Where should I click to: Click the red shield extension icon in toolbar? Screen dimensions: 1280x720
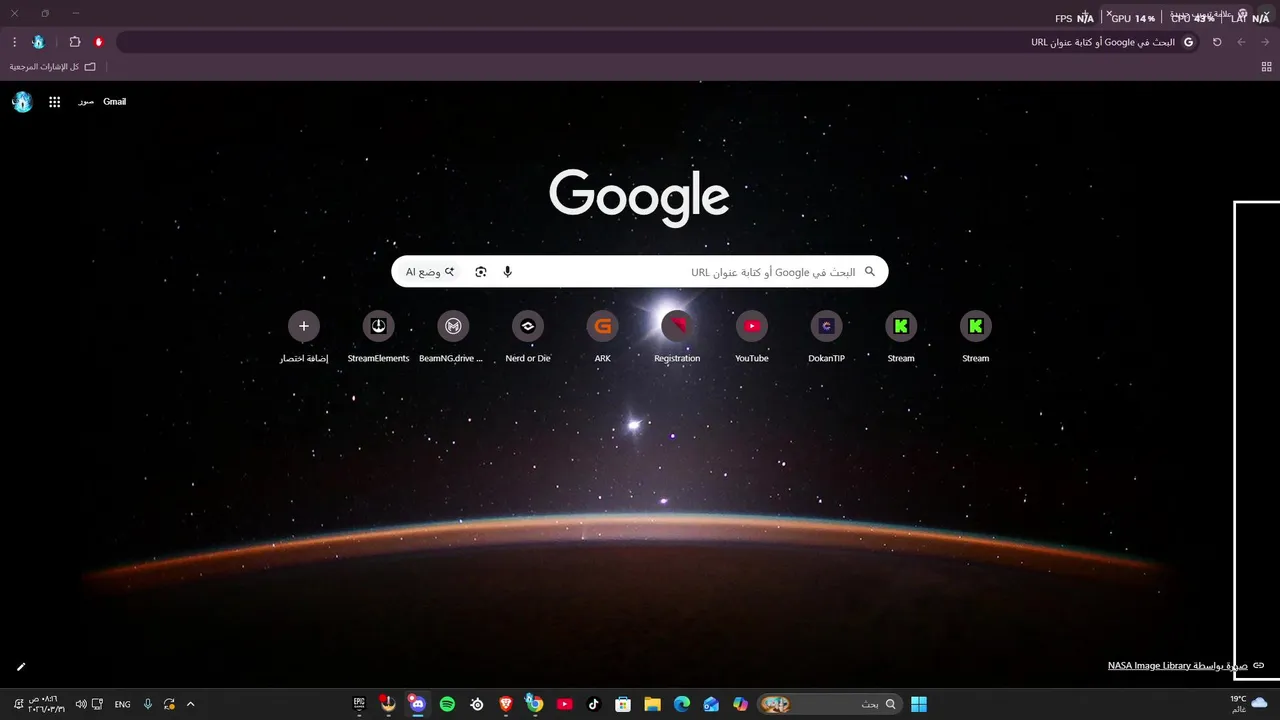click(x=98, y=42)
